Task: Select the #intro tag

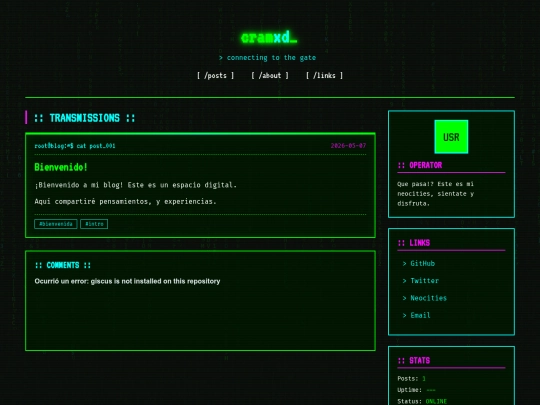Action: (x=94, y=224)
